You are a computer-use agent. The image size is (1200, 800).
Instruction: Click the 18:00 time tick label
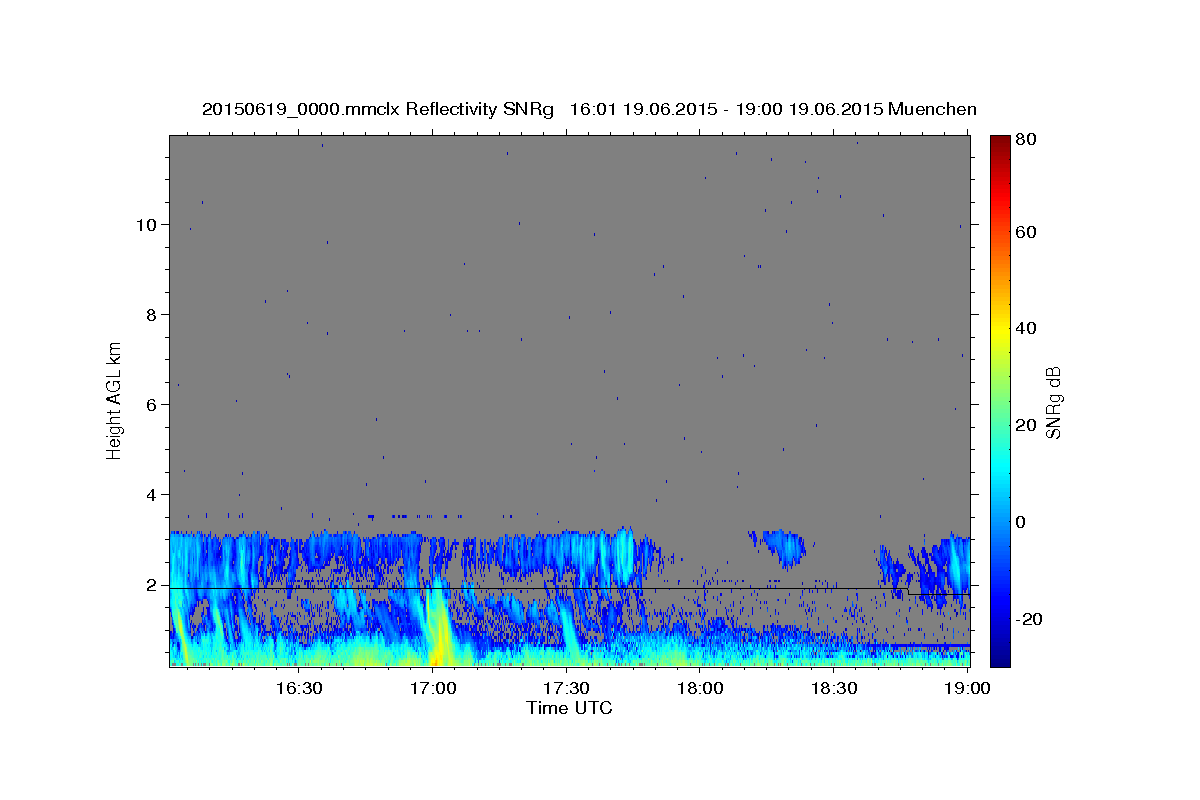[700, 688]
